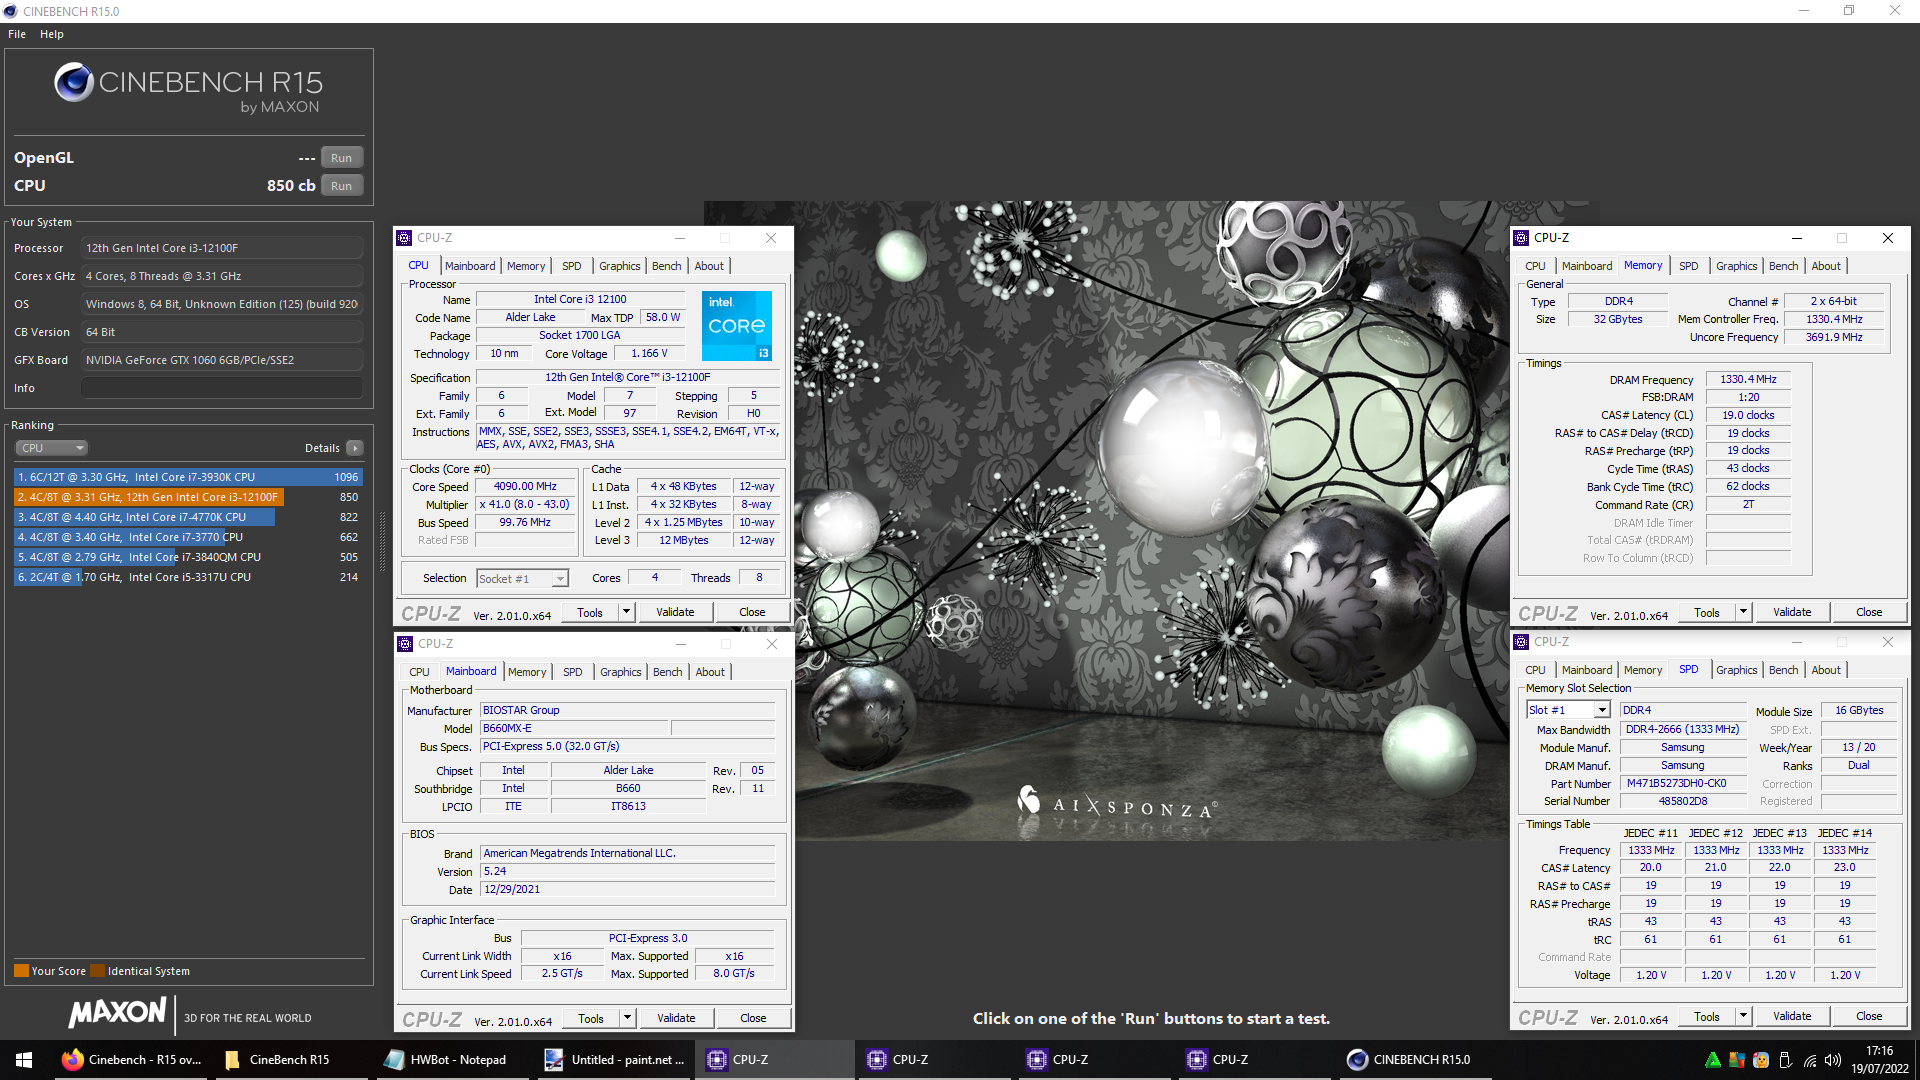
Task: Click the yellow chick tray icon
Action: point(1761,1060)
